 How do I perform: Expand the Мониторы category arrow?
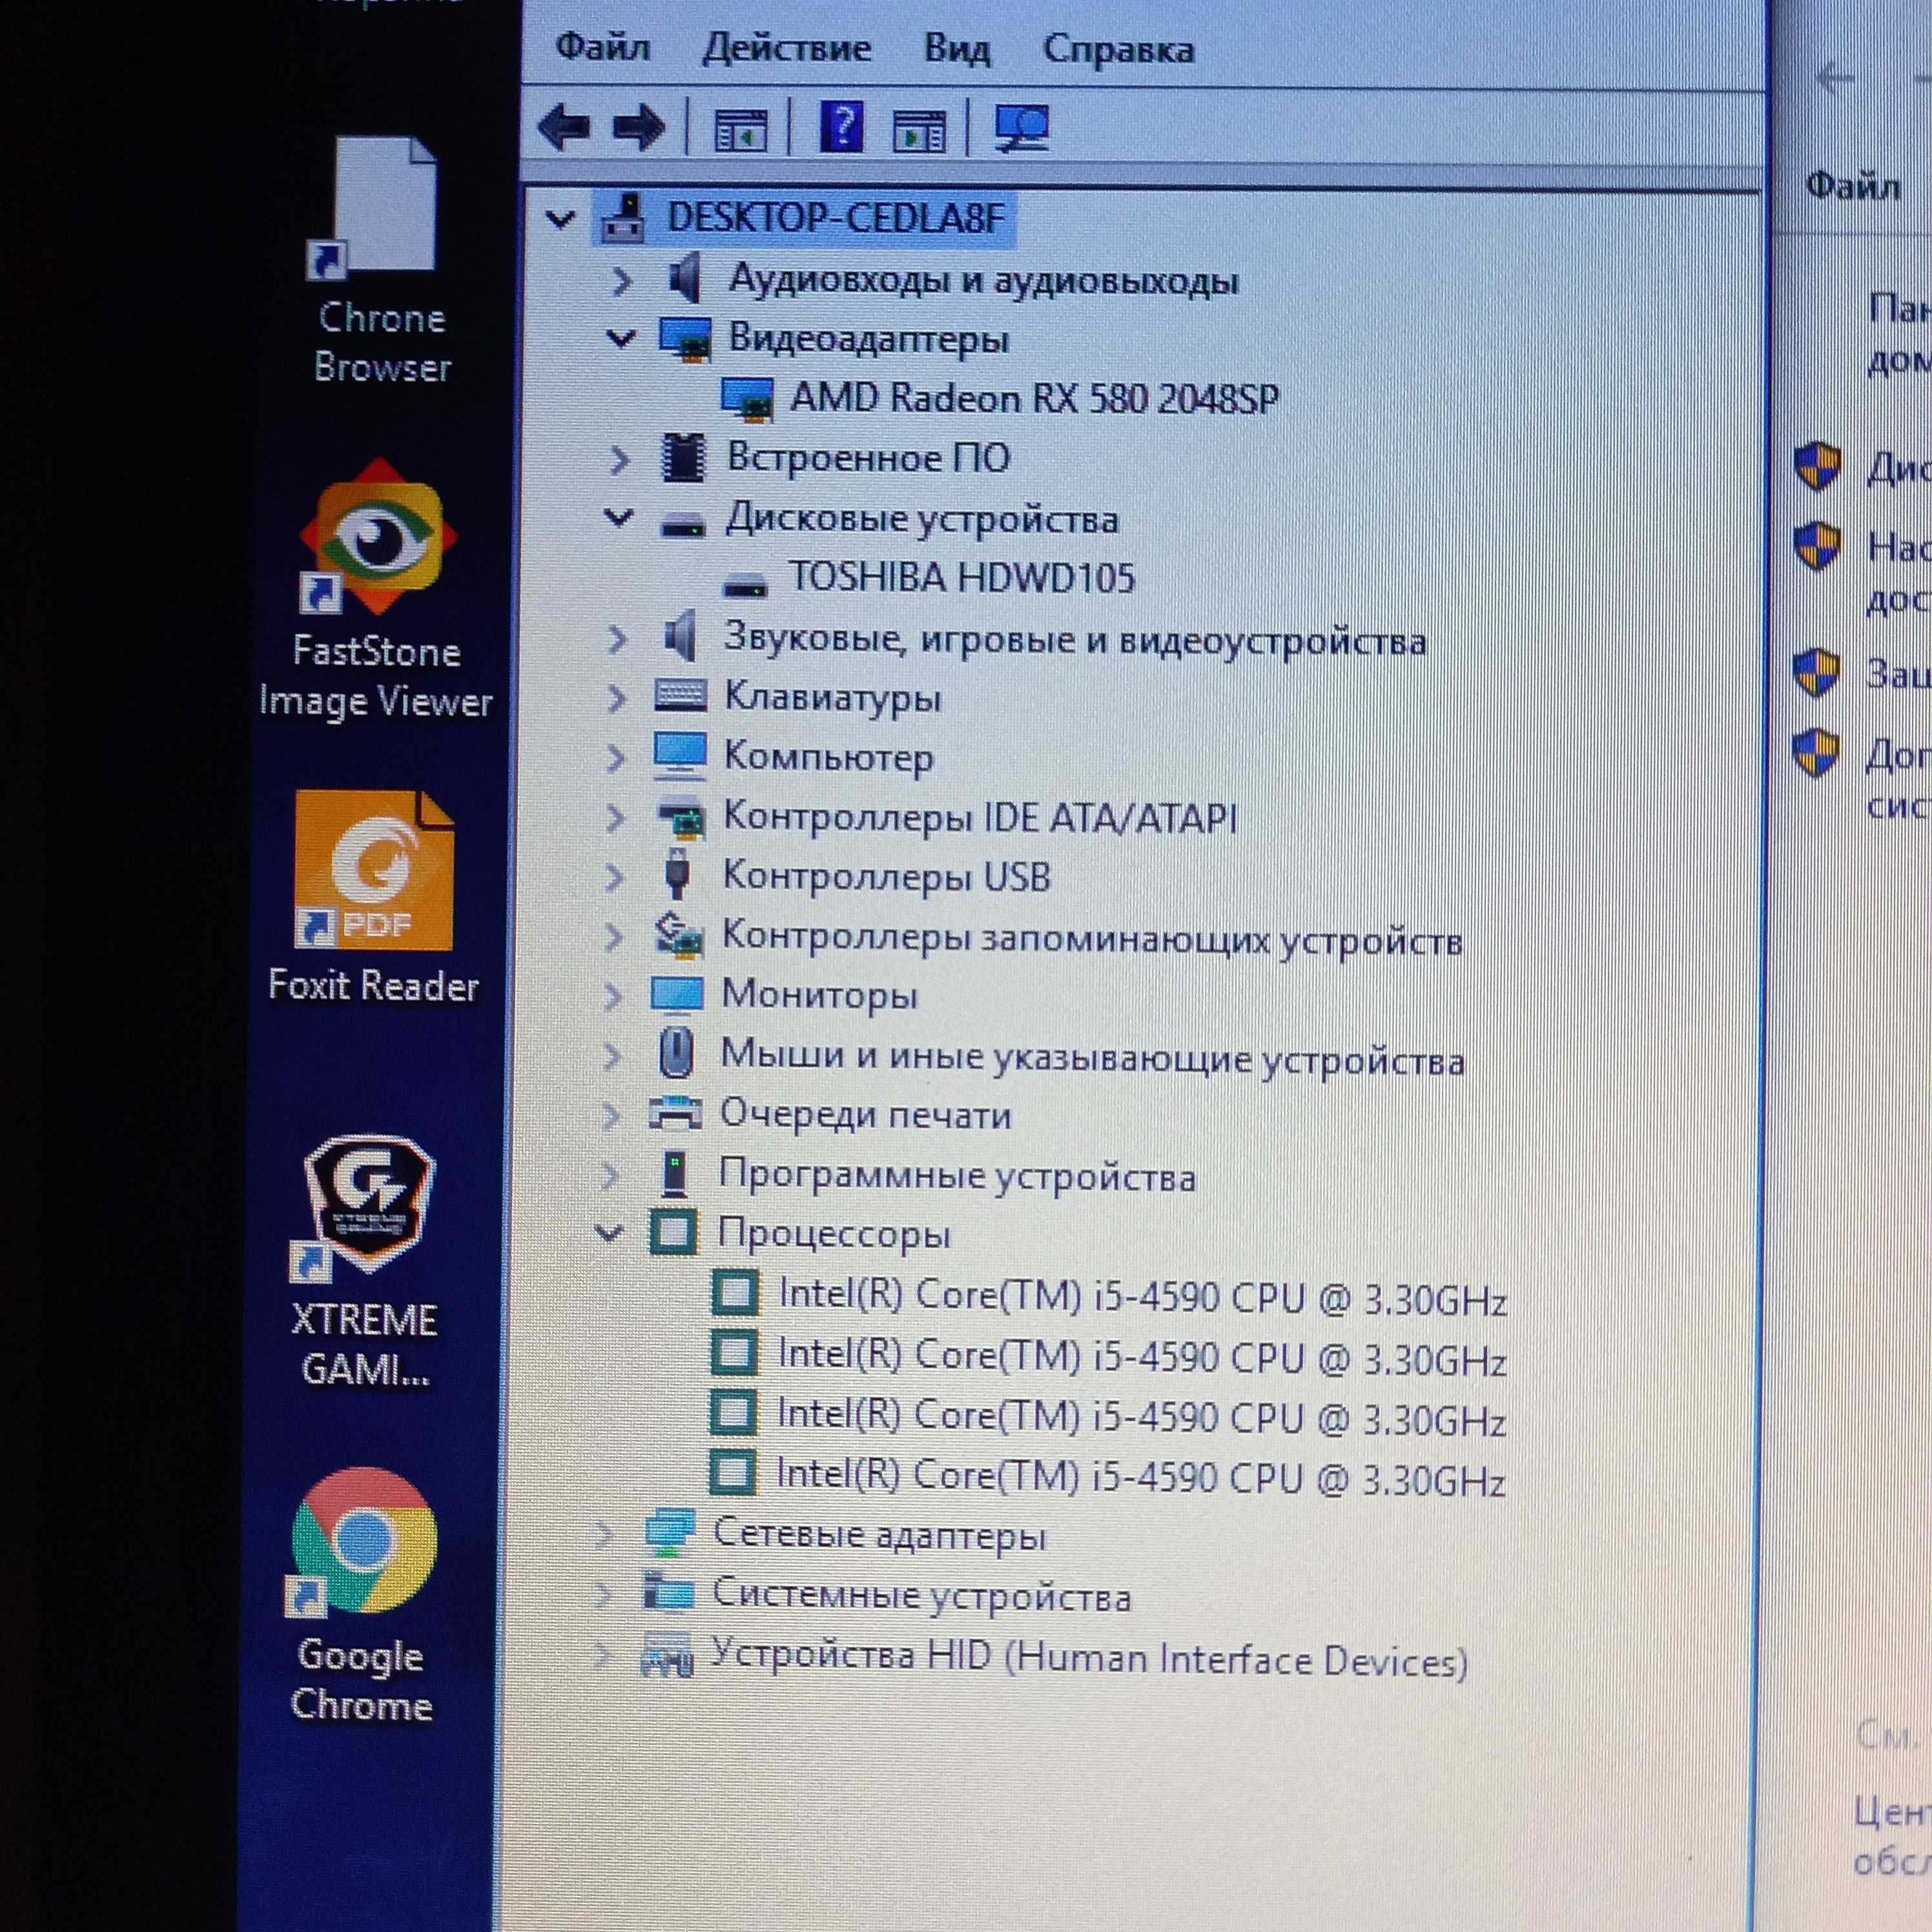(x=613, y=996)
